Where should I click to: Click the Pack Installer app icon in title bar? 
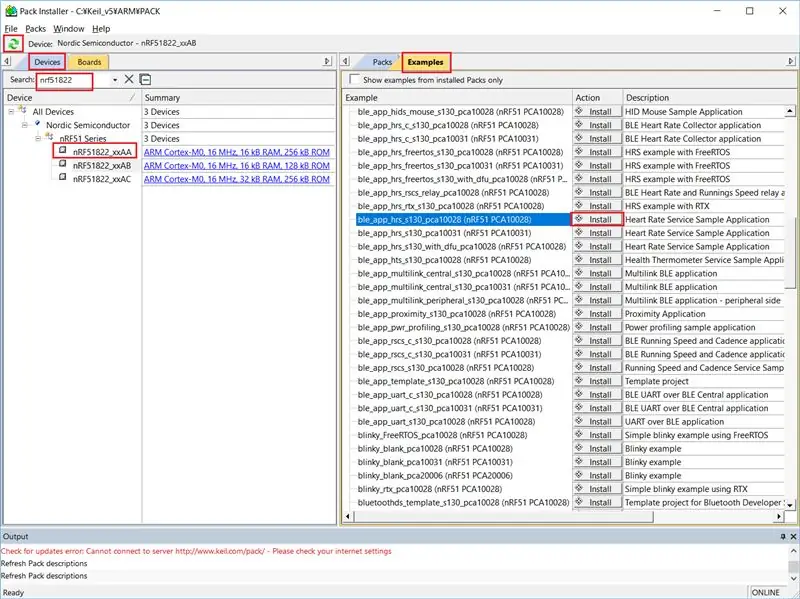pos(11,11)
